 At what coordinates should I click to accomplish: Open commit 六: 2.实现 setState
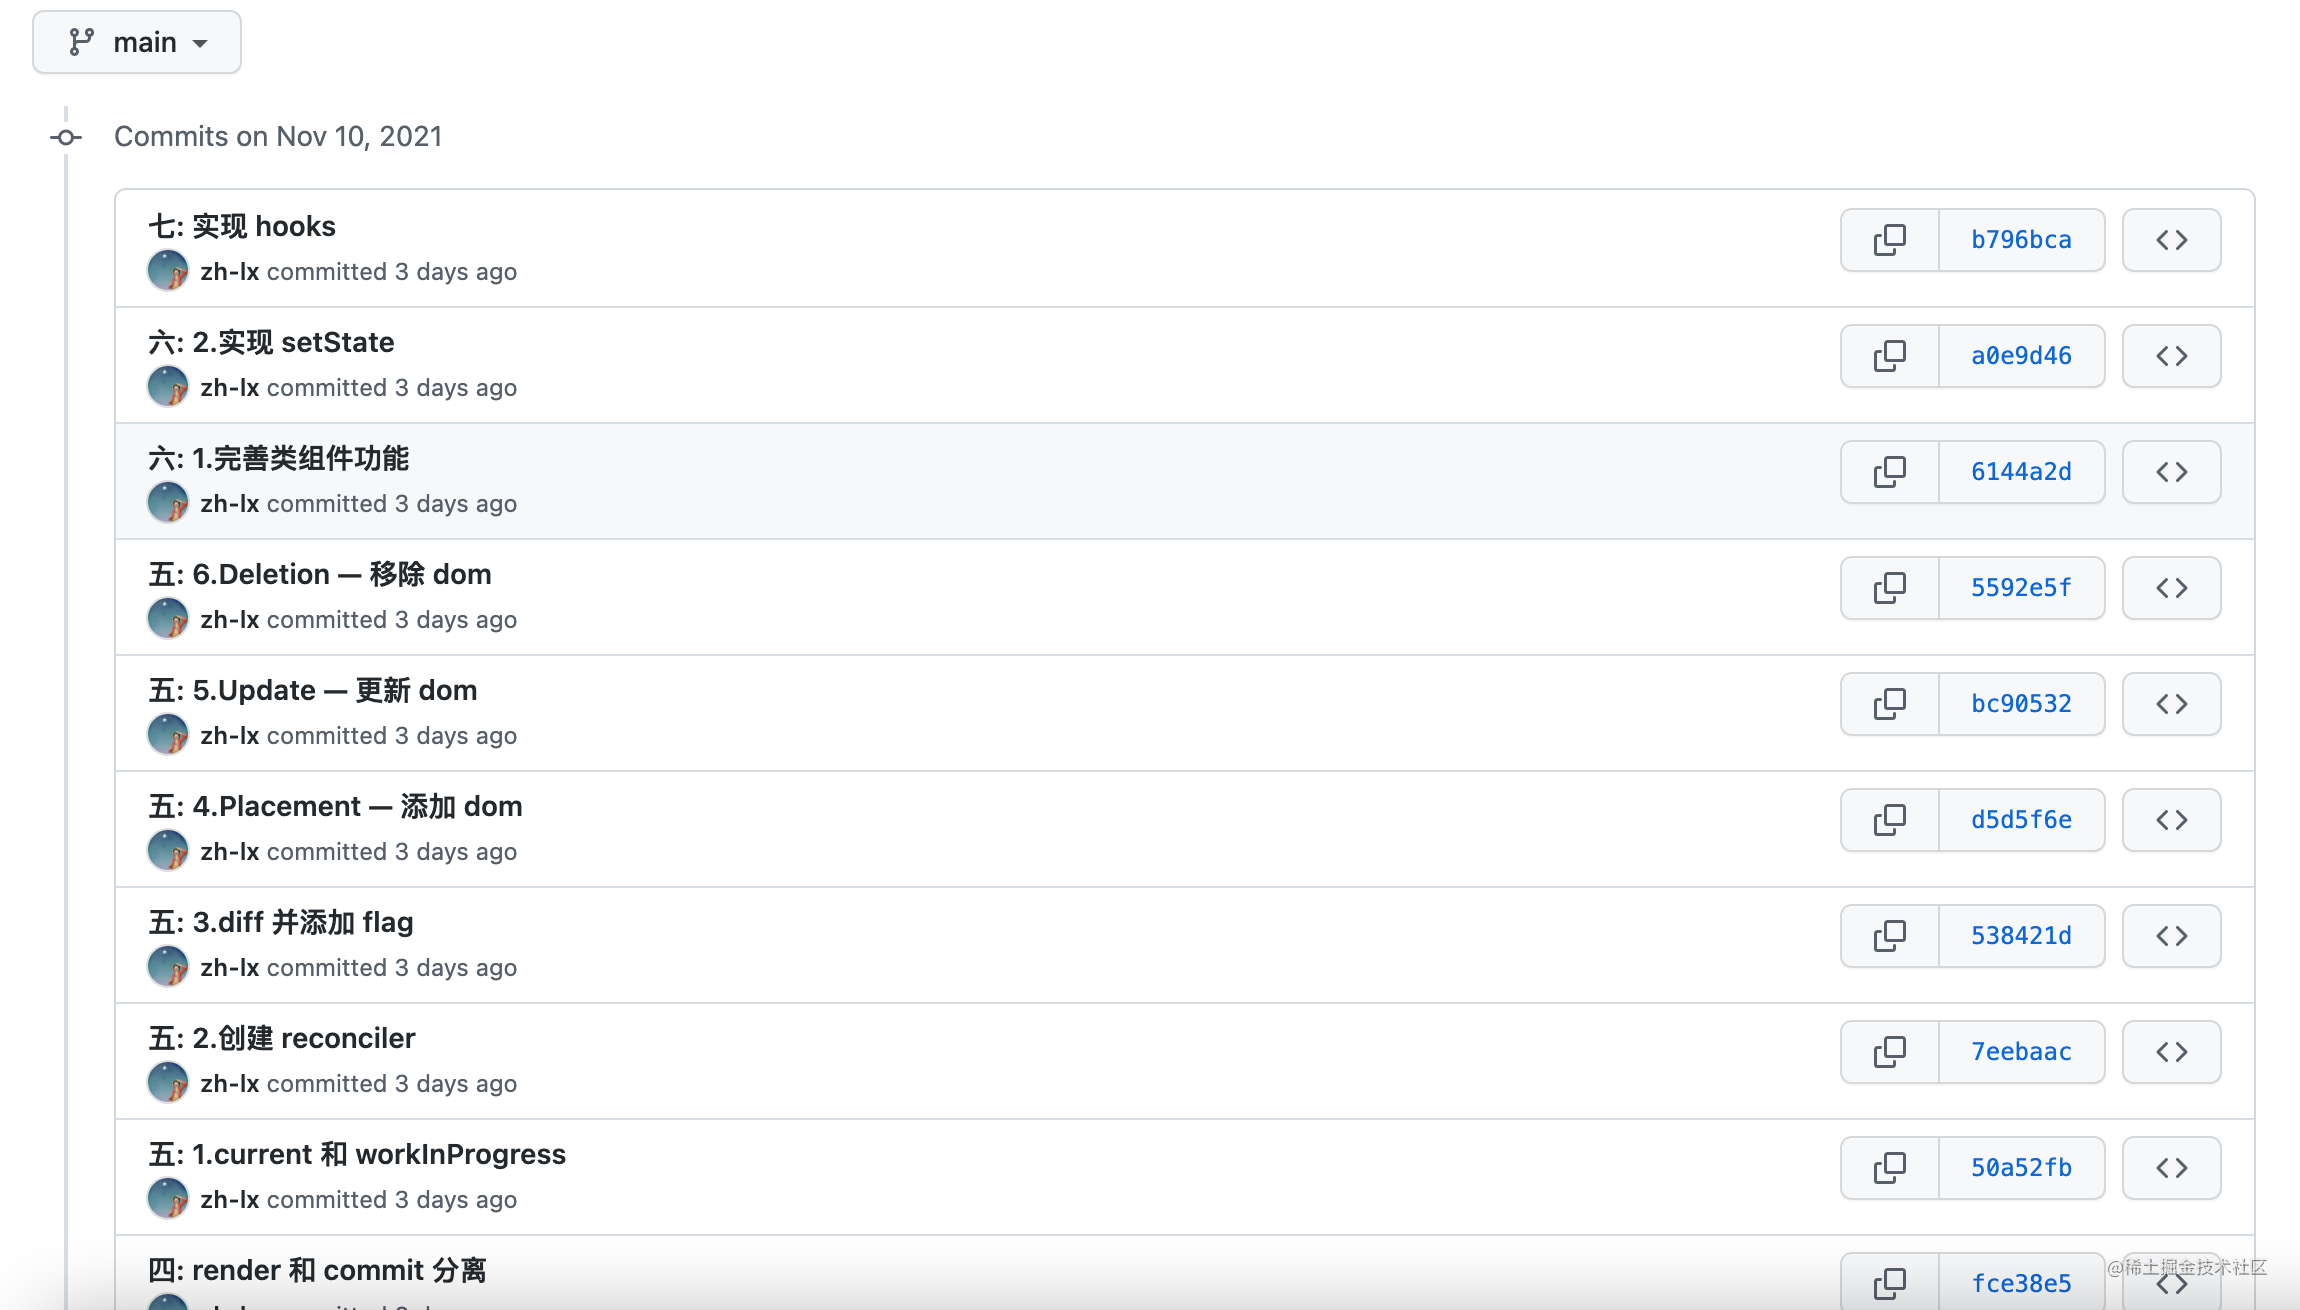point(271,342)
